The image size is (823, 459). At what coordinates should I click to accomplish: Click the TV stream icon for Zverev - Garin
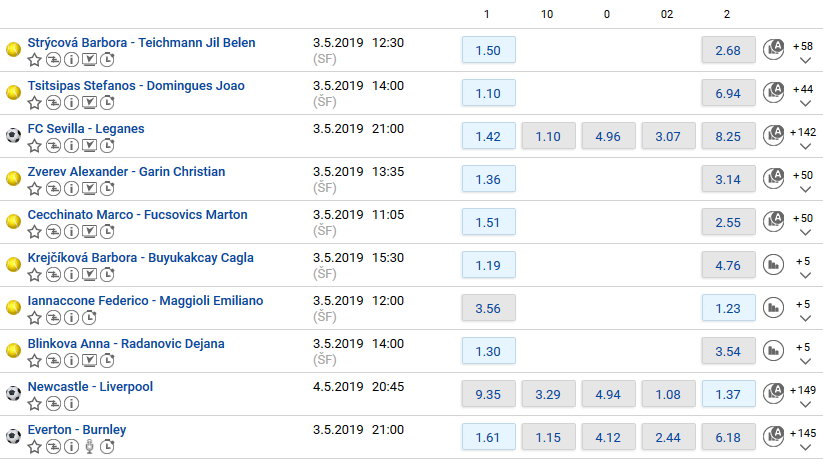point(90,189)
